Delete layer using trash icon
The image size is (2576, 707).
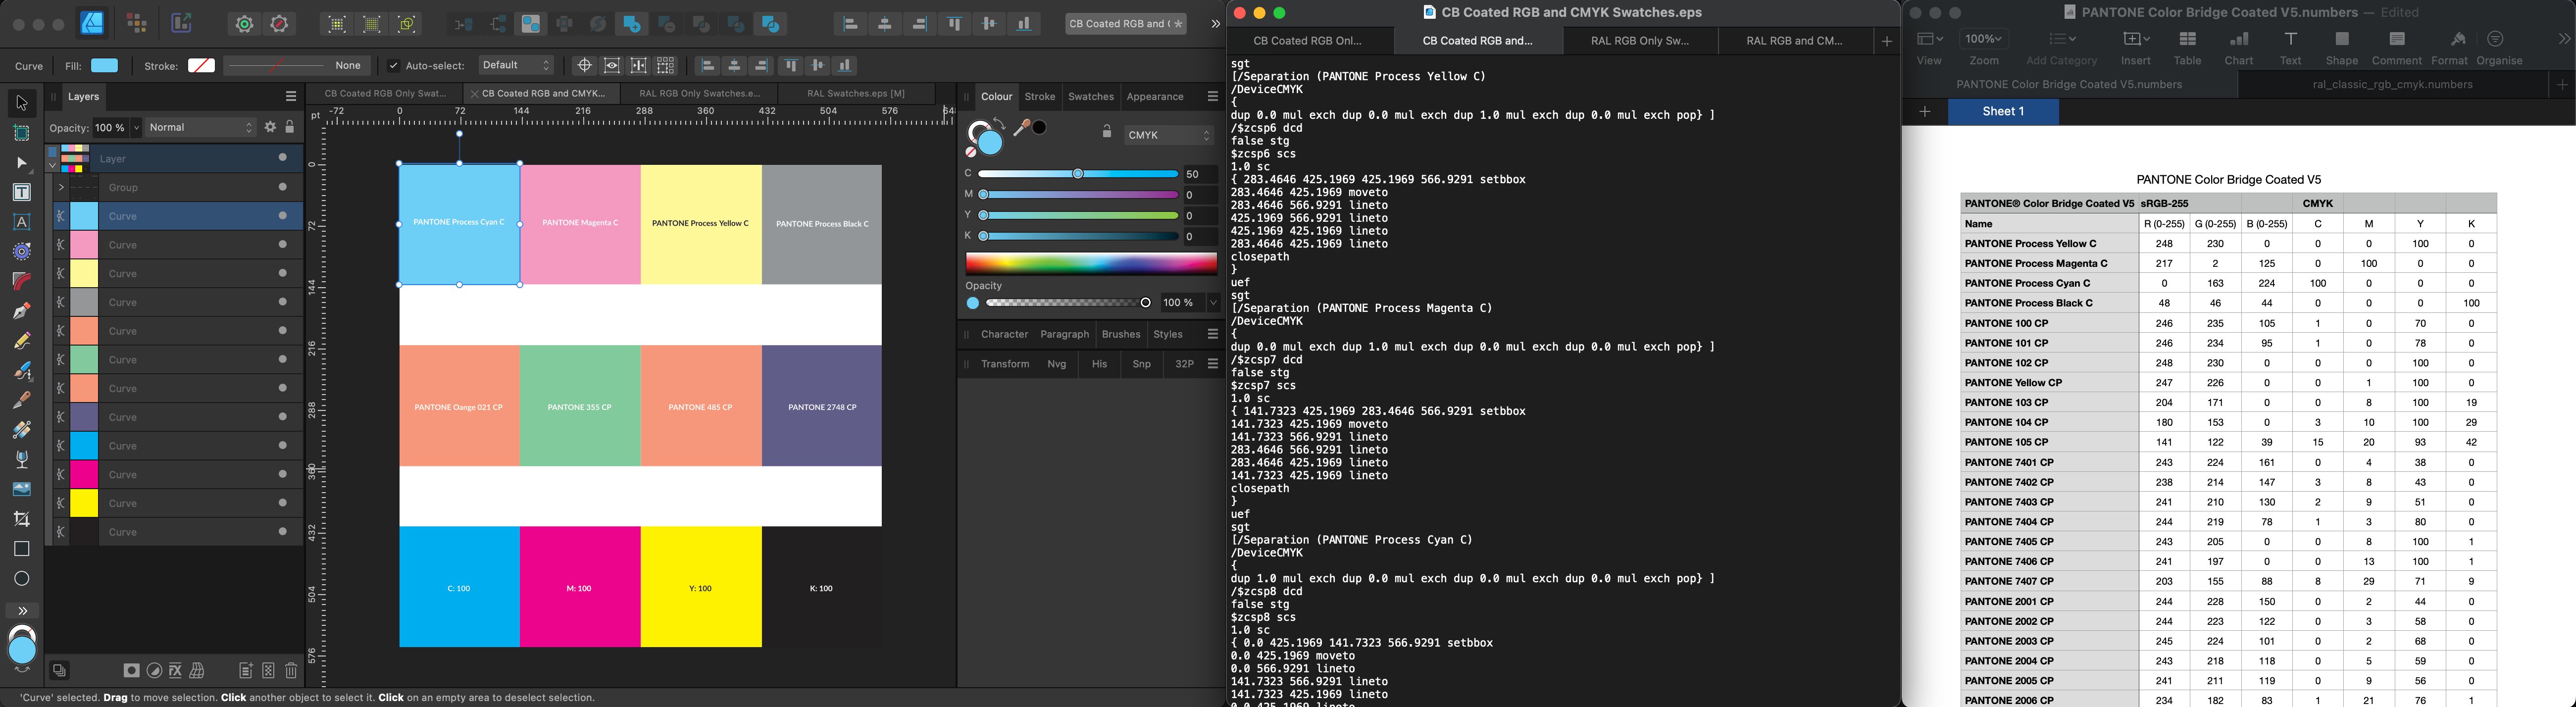coord(291,671)
